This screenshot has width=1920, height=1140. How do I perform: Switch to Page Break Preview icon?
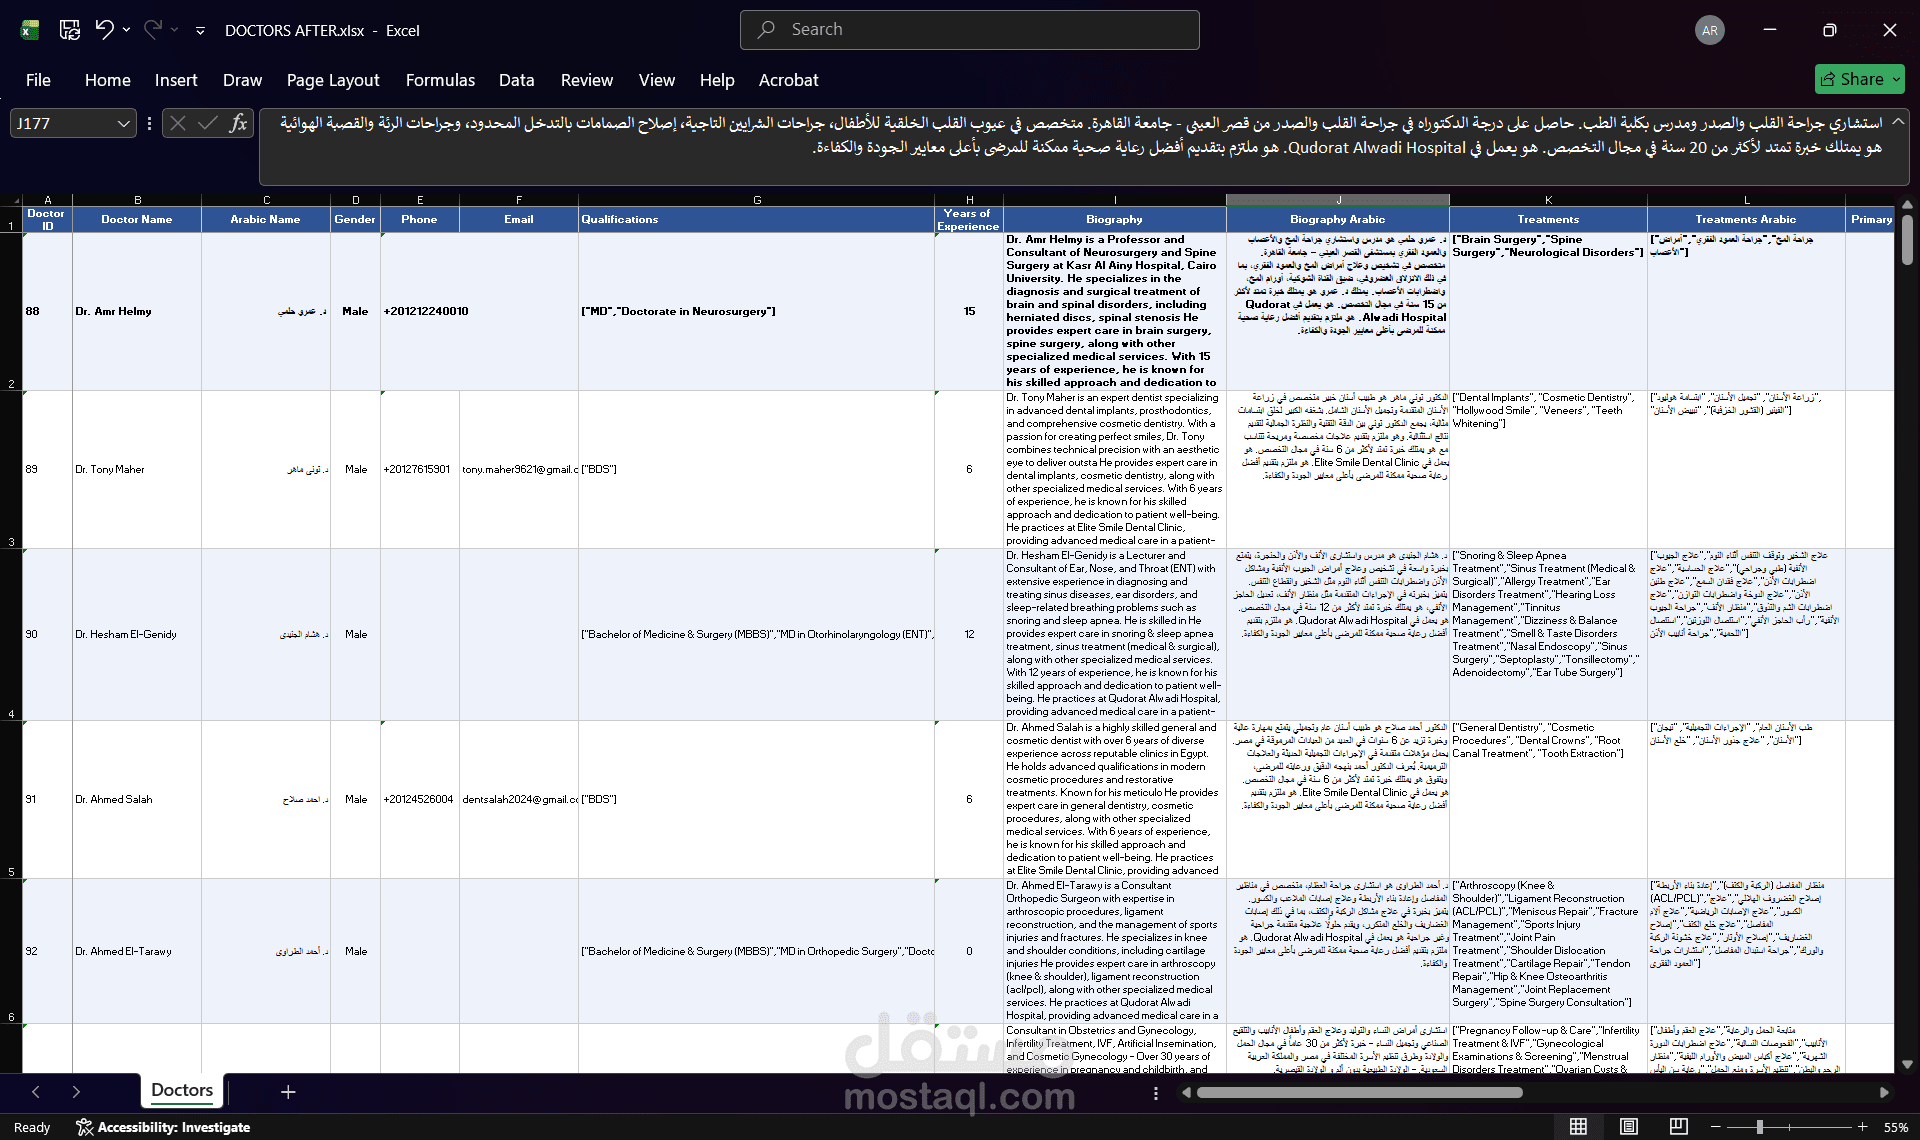point(1678,1127)
